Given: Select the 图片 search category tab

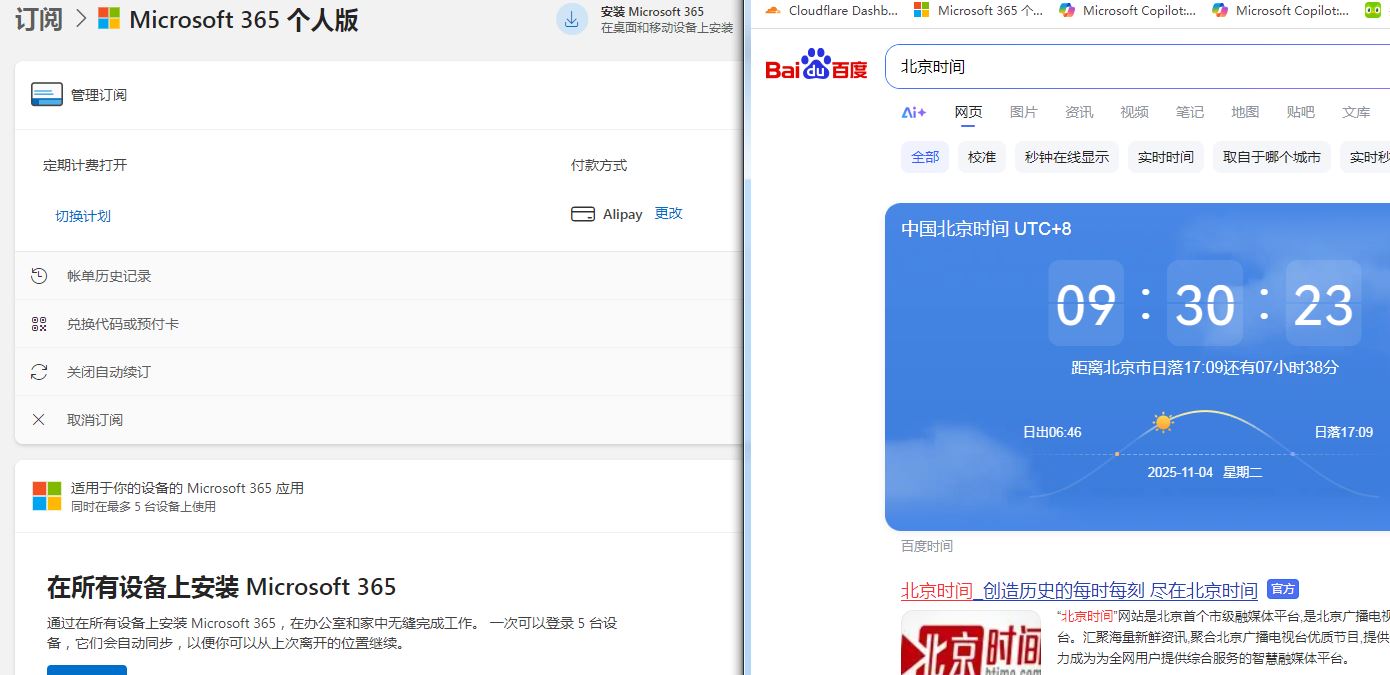Looking at the screenshot, I should click(1023, 113).
